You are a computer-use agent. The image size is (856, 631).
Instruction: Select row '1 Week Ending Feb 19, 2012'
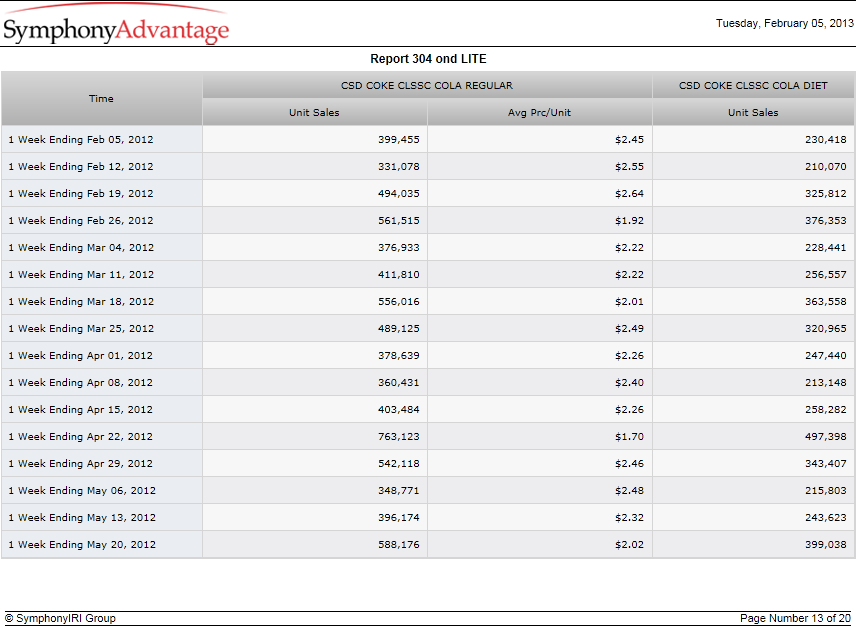427,193
